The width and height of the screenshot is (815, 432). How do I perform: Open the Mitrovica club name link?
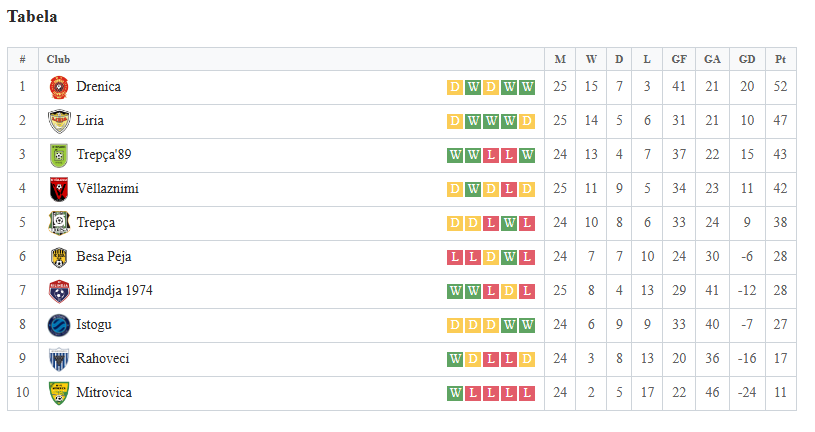104,392
